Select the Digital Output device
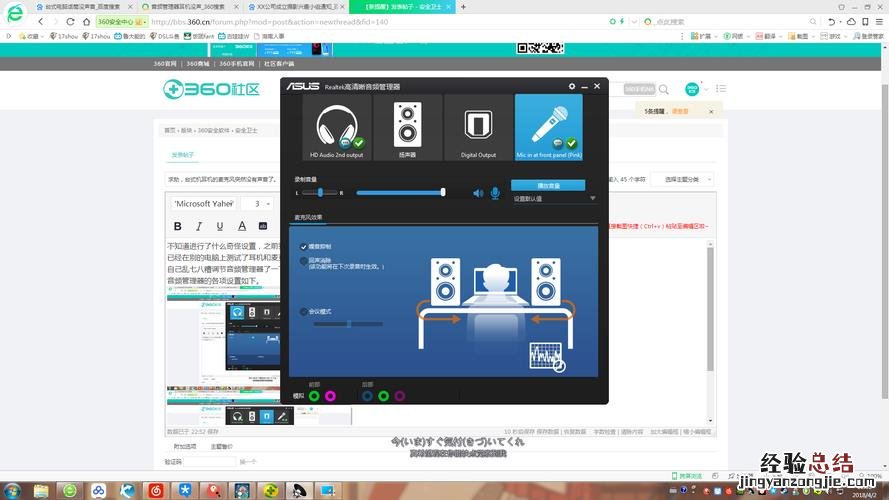 pos(478,128)
